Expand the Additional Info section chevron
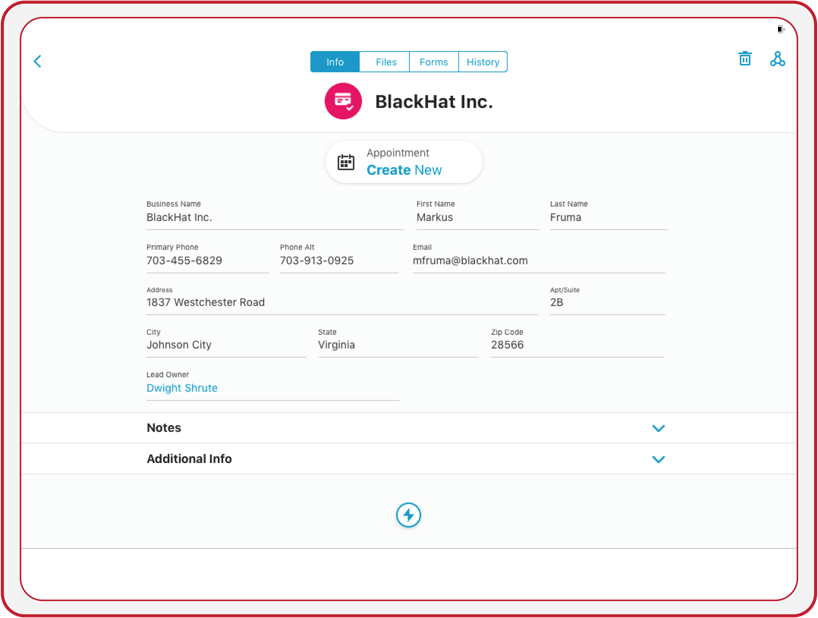This screenshot has height=618, width=818. [x=658, y=459]
